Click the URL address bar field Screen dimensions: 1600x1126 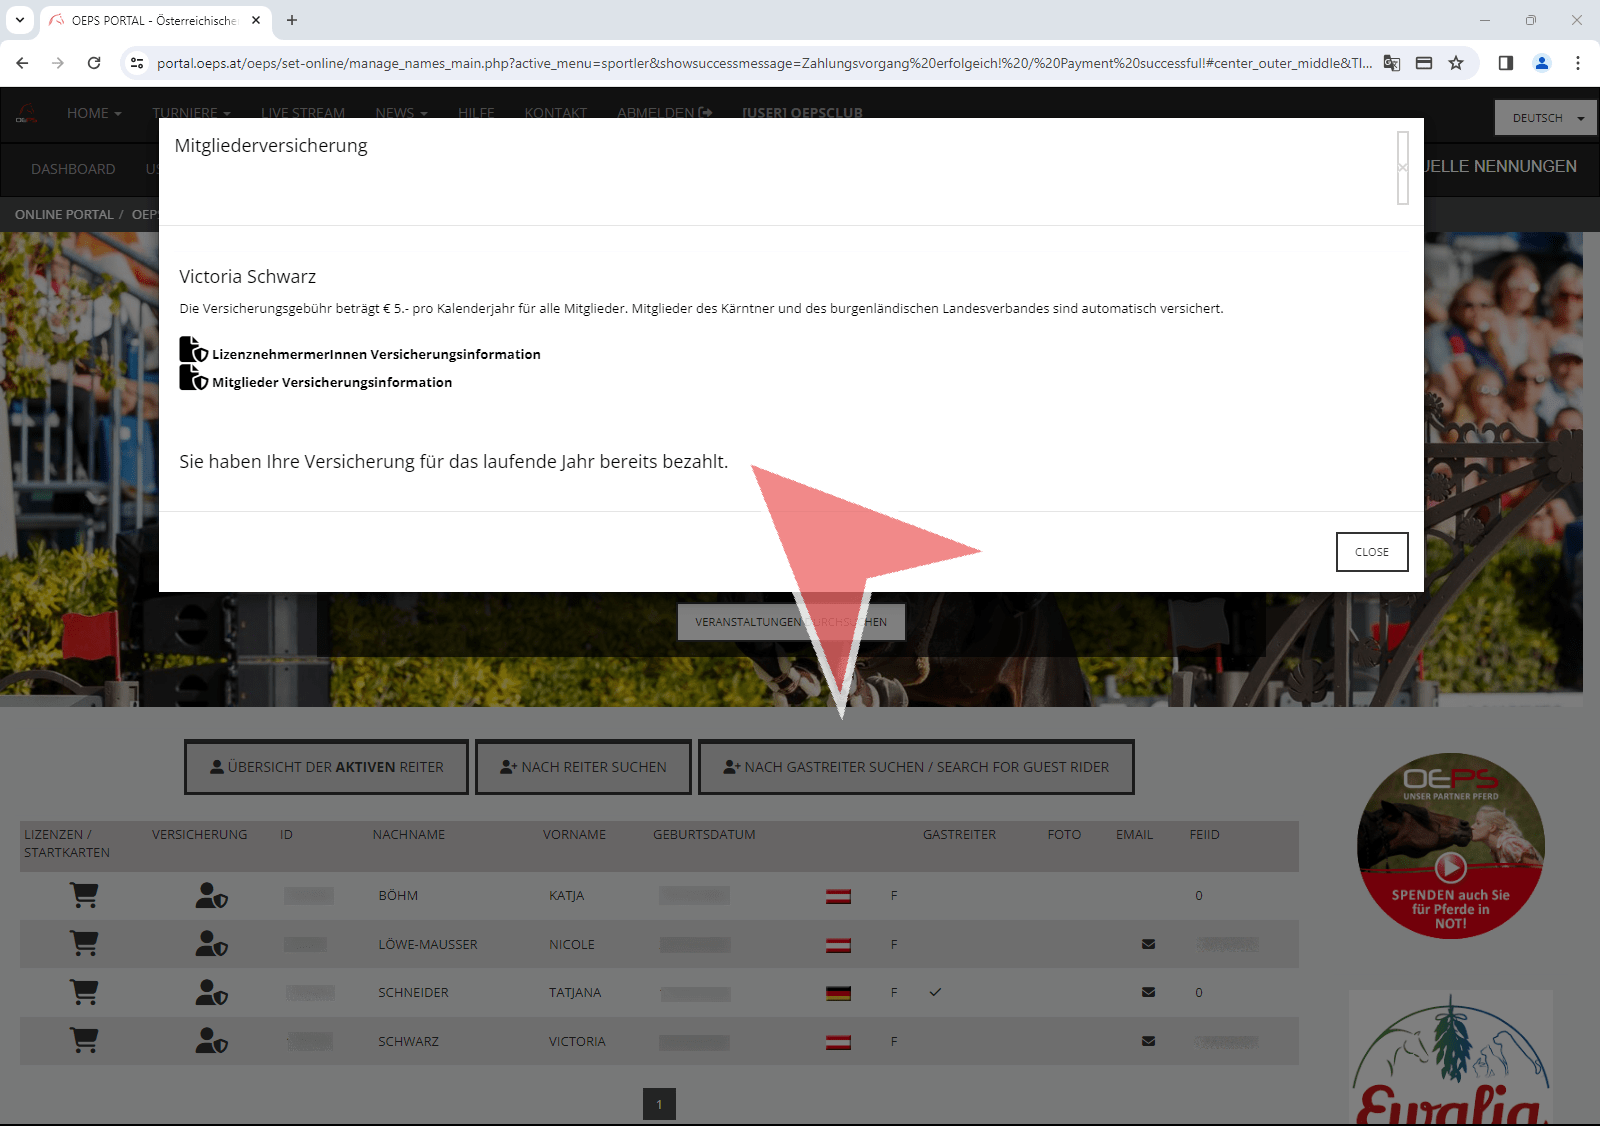pyautogui.click(x=760, y=63)
